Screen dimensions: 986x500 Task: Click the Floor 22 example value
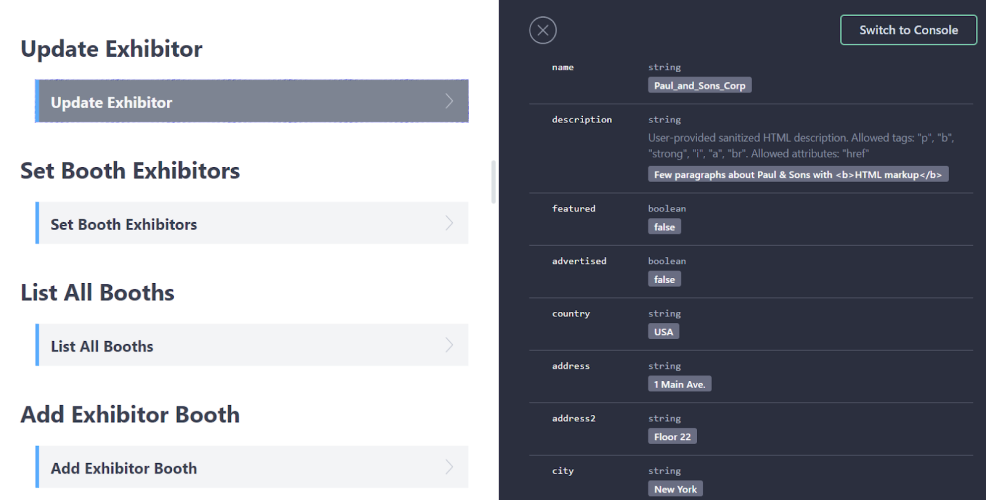pyautogui.click(x=672, y=436)
